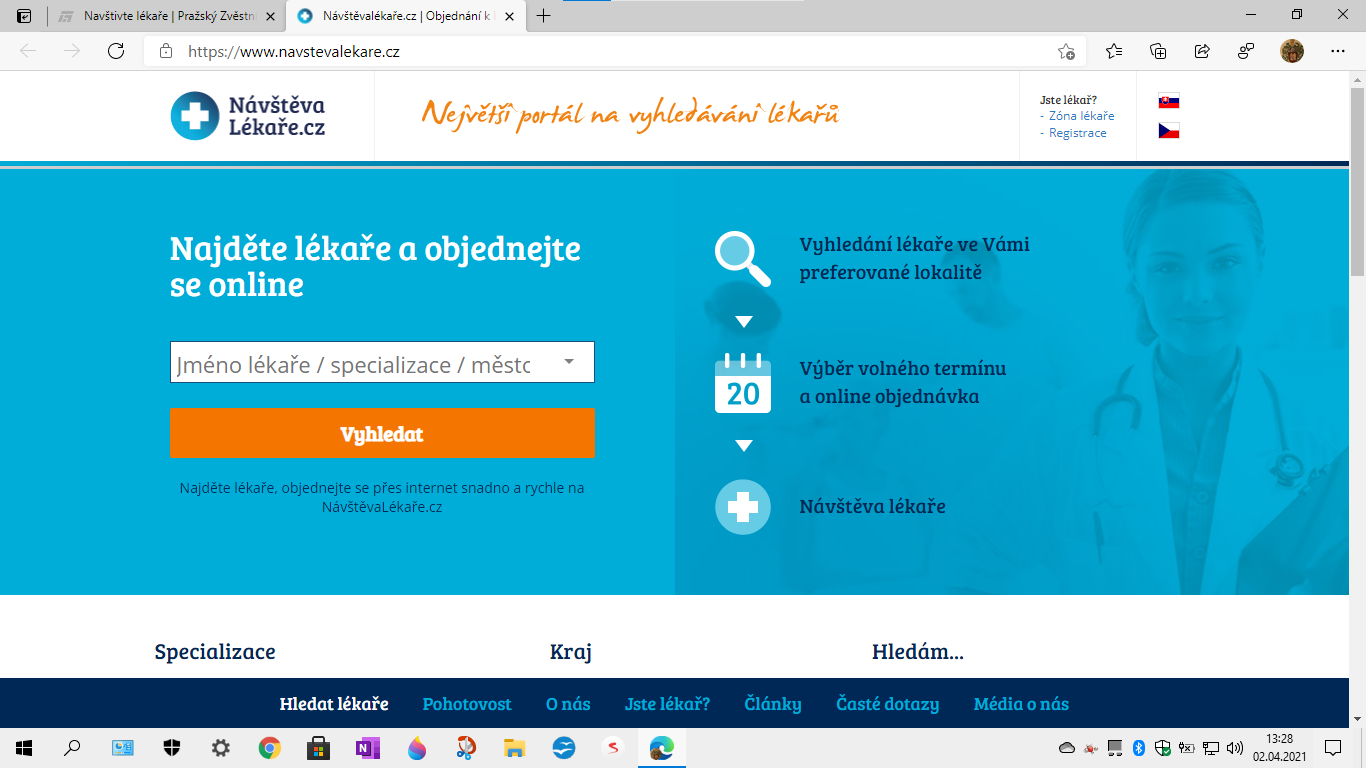Click the Czech flag icon
The height and width of the screenshot is (768, 1366).
point(1168,129)
